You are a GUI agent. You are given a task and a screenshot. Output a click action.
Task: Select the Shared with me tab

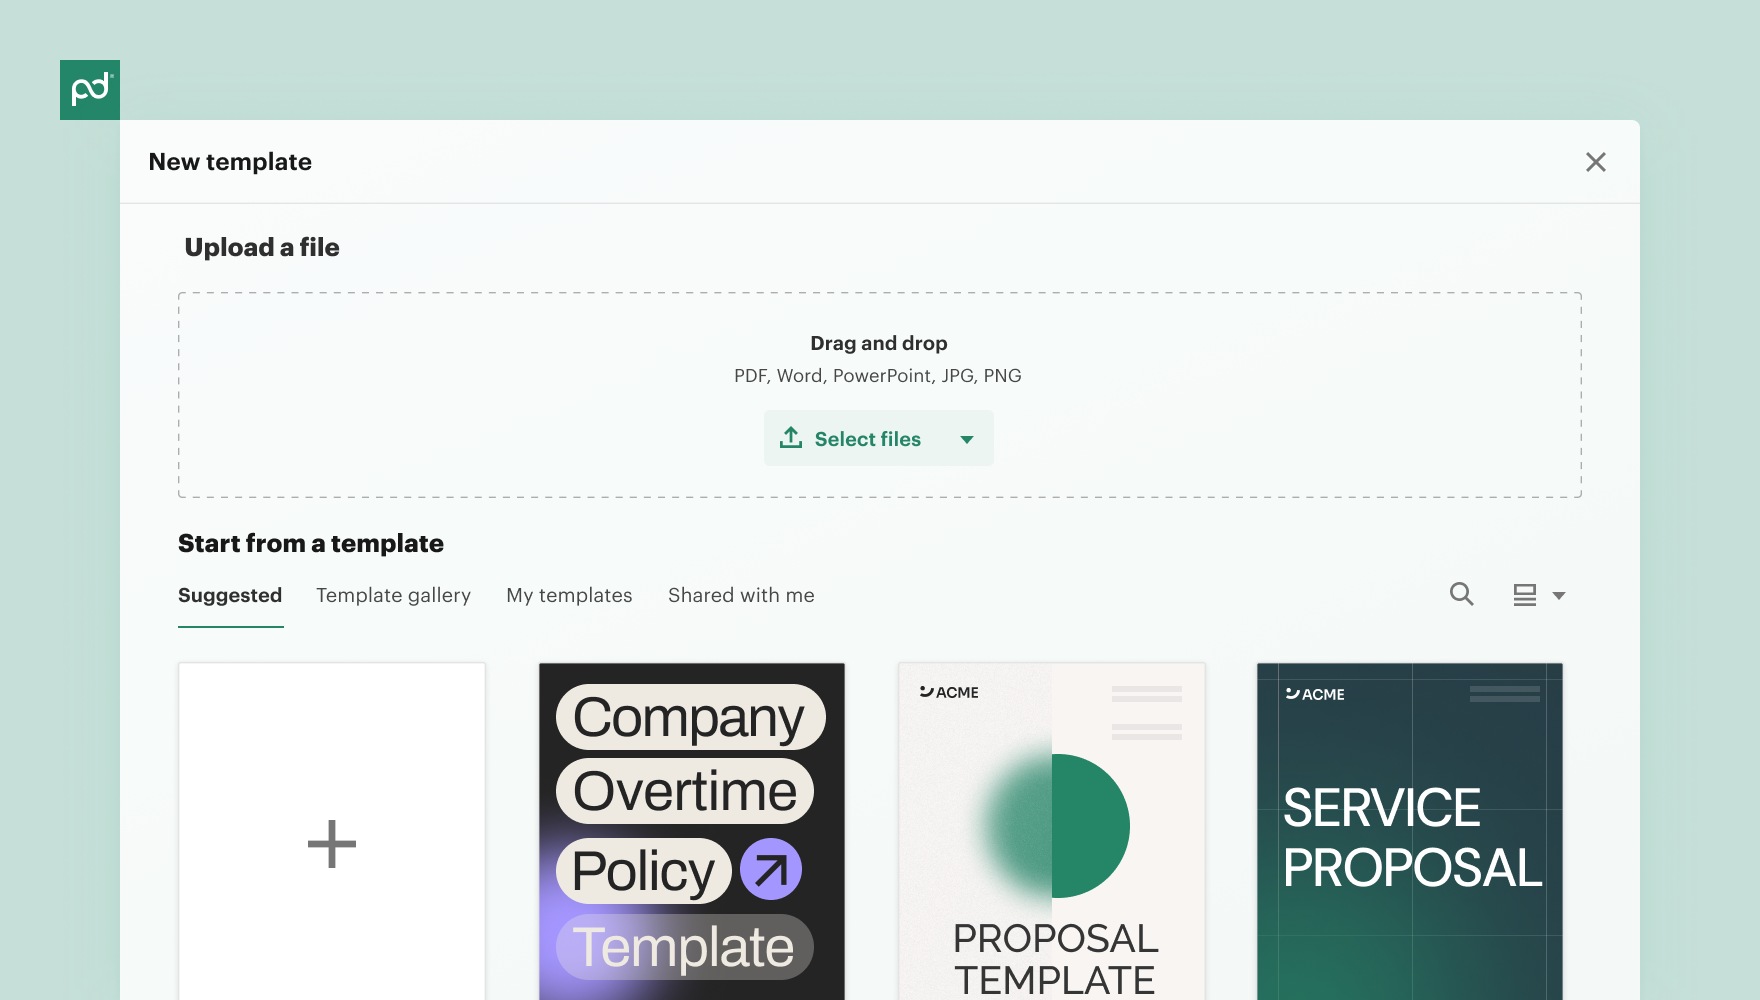(x=741, y=595)
